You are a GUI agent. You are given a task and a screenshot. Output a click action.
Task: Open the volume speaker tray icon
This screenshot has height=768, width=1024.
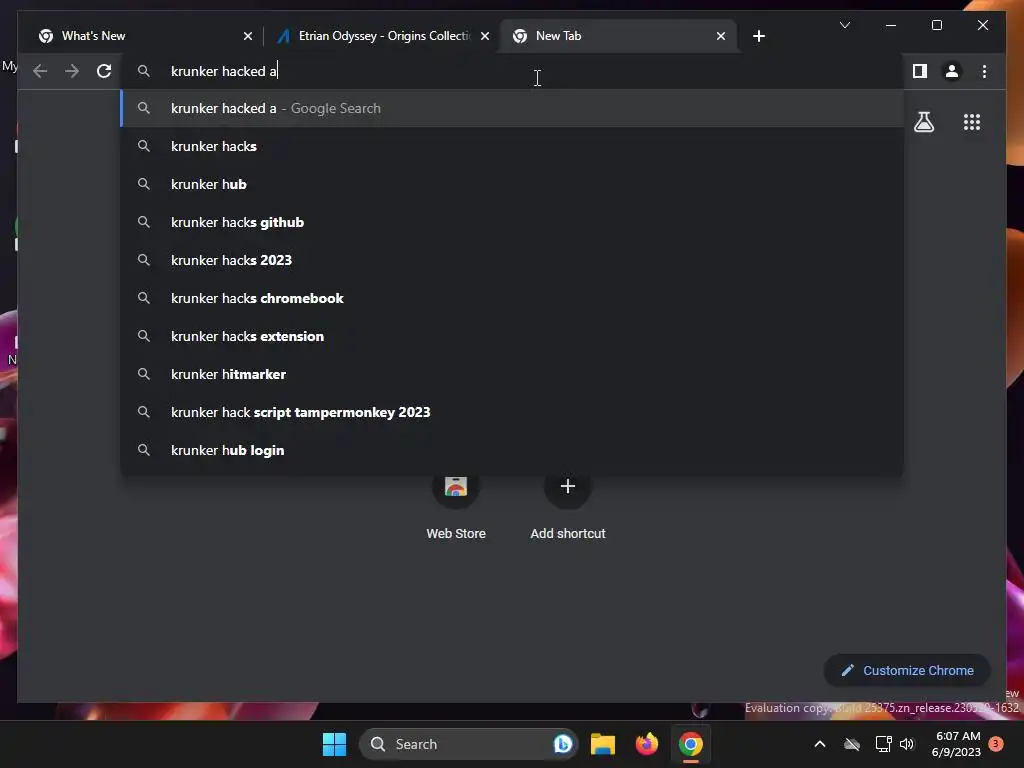(906, 744)
